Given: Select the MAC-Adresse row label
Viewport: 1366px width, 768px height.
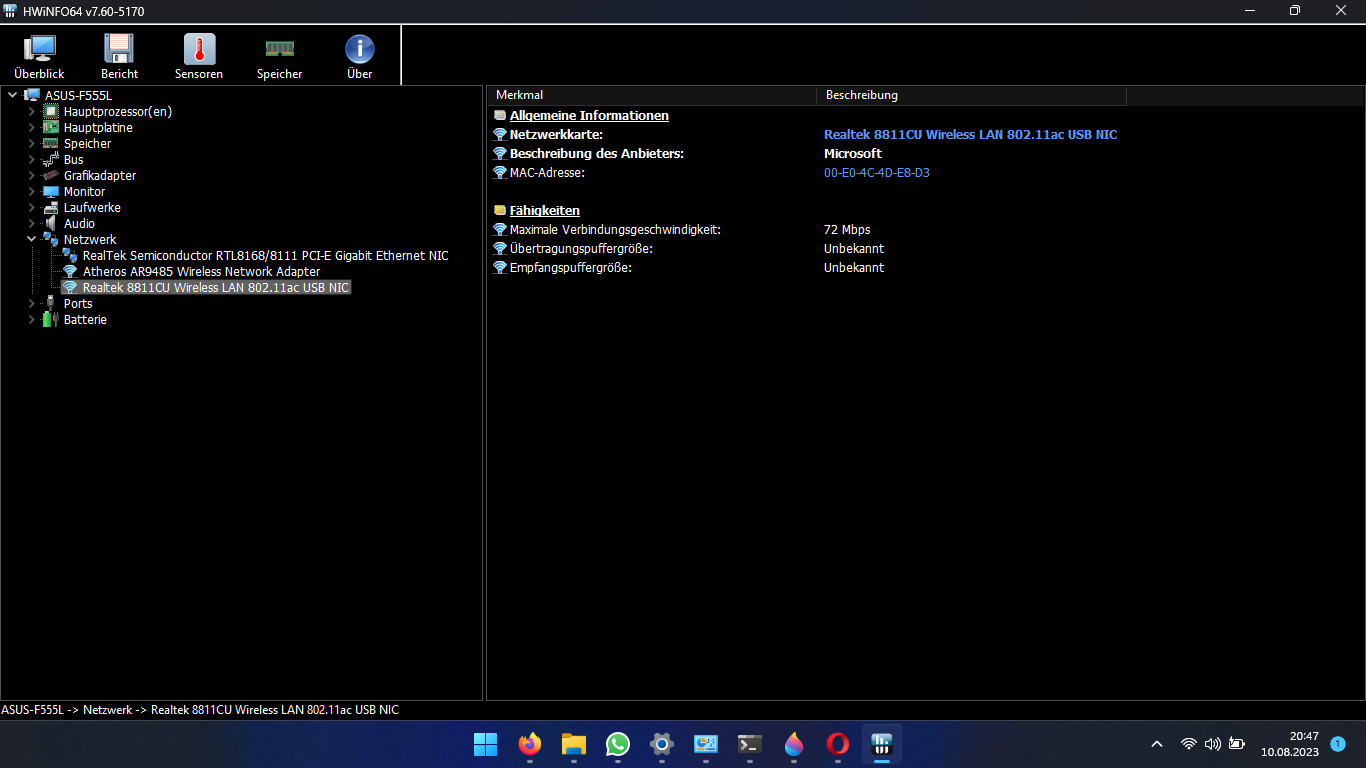Looking at the screenshot, I should pyautogui.click(x=547, y=173).
